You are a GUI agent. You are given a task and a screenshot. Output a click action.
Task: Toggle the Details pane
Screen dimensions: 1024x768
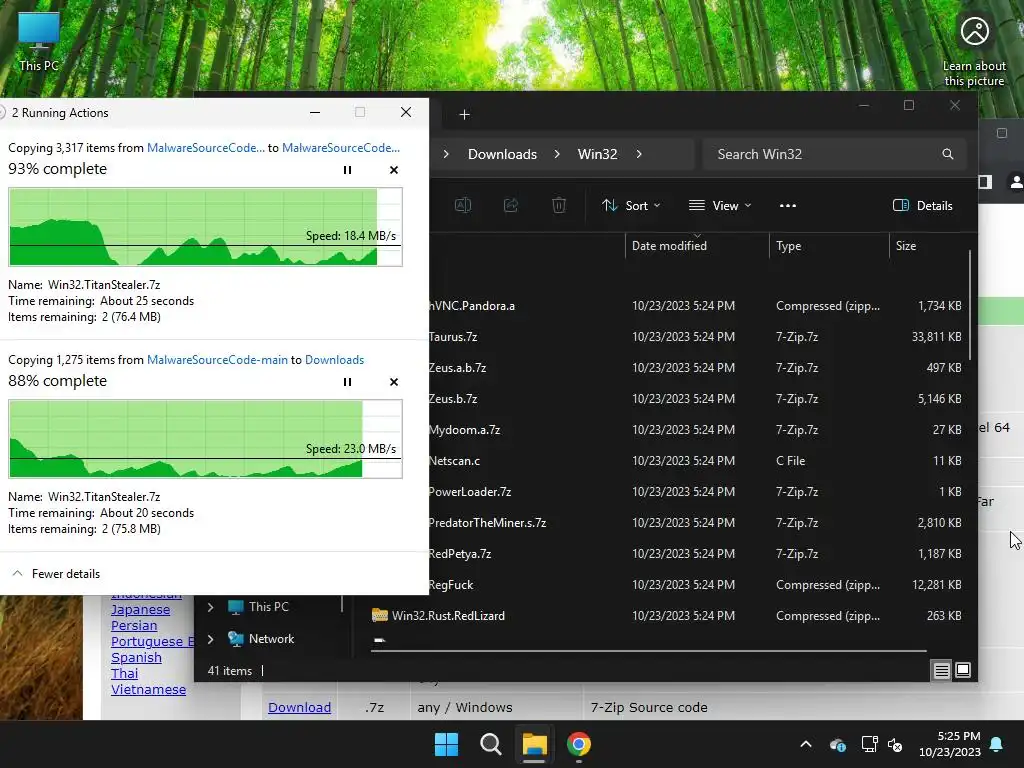point(922,206)
